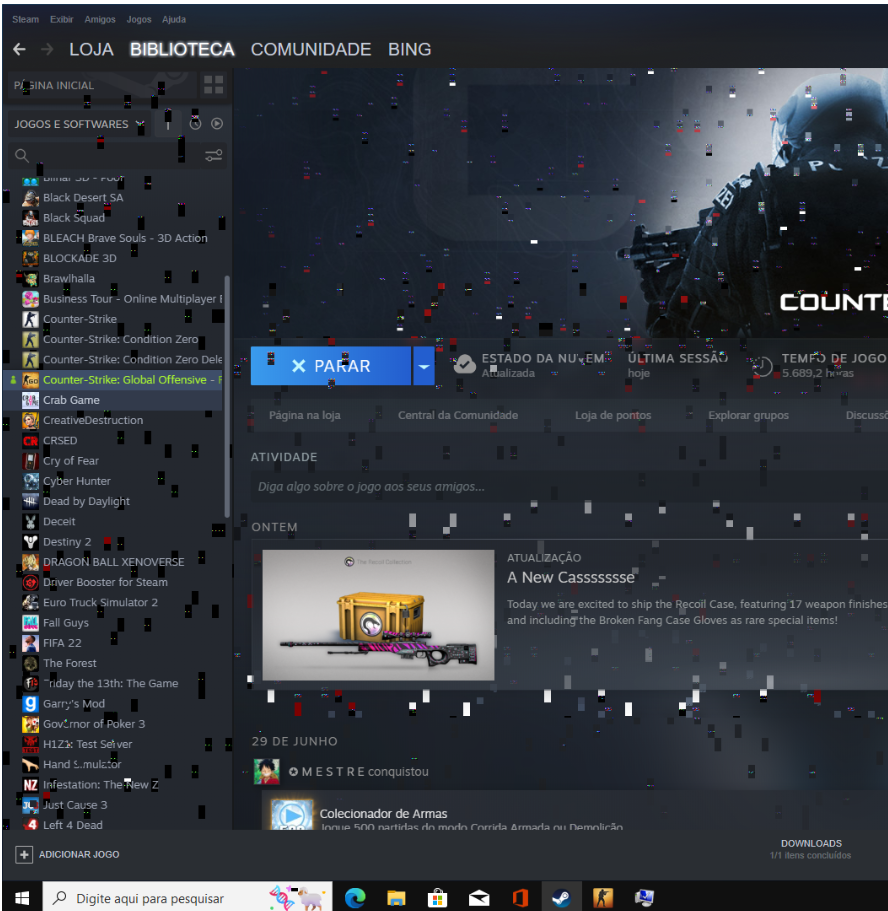Toggle the ready-to-play filter icon
This screenshot has height=911, width=888.
click(x=217, y=124)
